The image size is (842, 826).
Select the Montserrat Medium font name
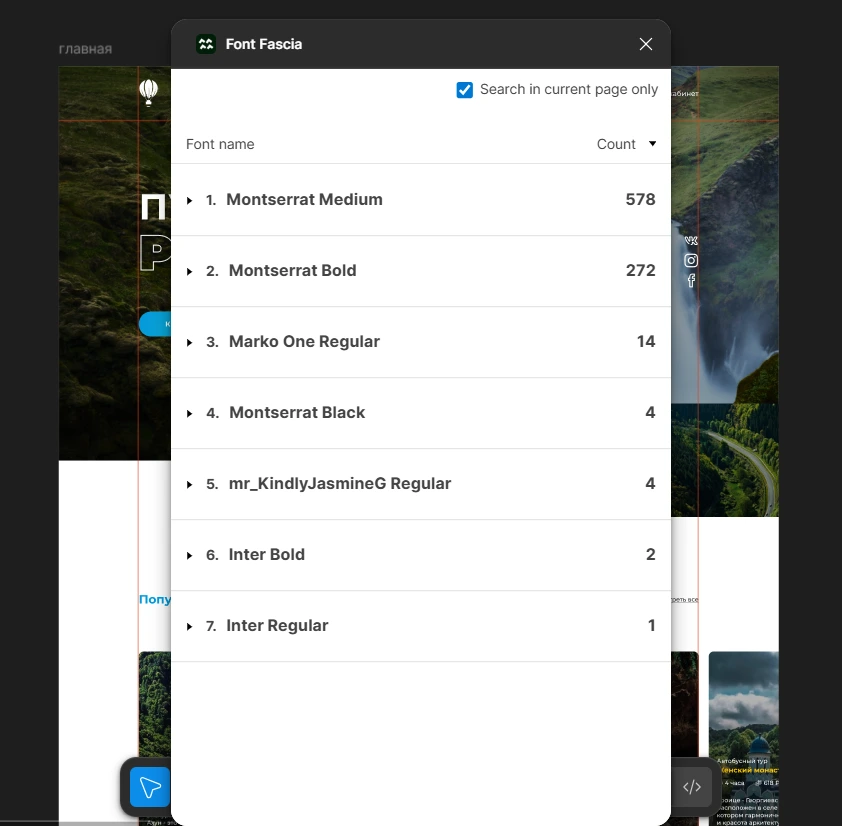pyautogui.click(x=304, y=199)
